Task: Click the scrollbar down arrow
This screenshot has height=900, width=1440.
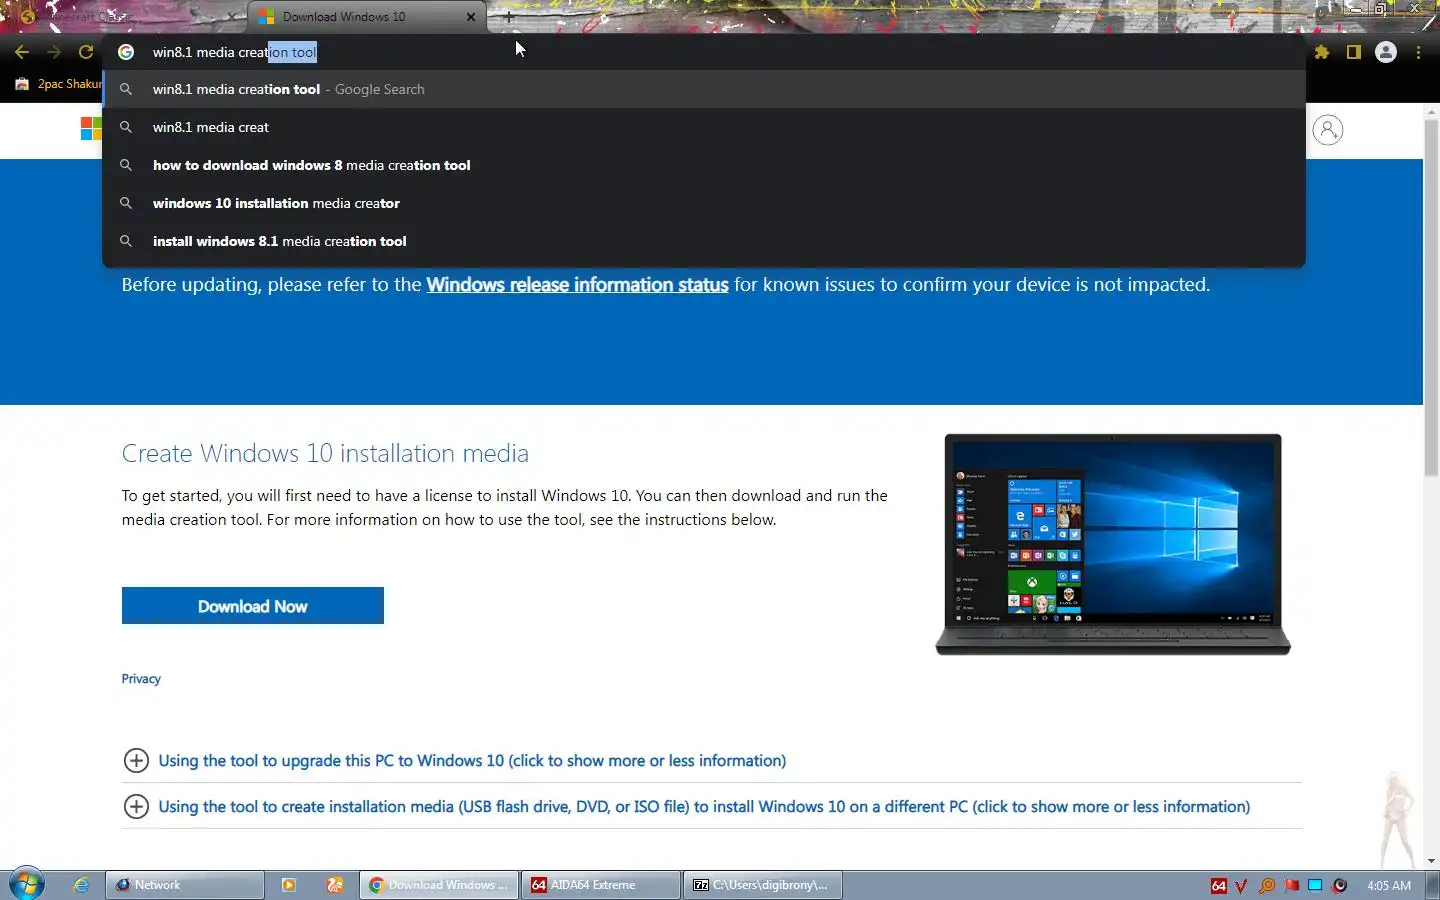Action: 1431,861
